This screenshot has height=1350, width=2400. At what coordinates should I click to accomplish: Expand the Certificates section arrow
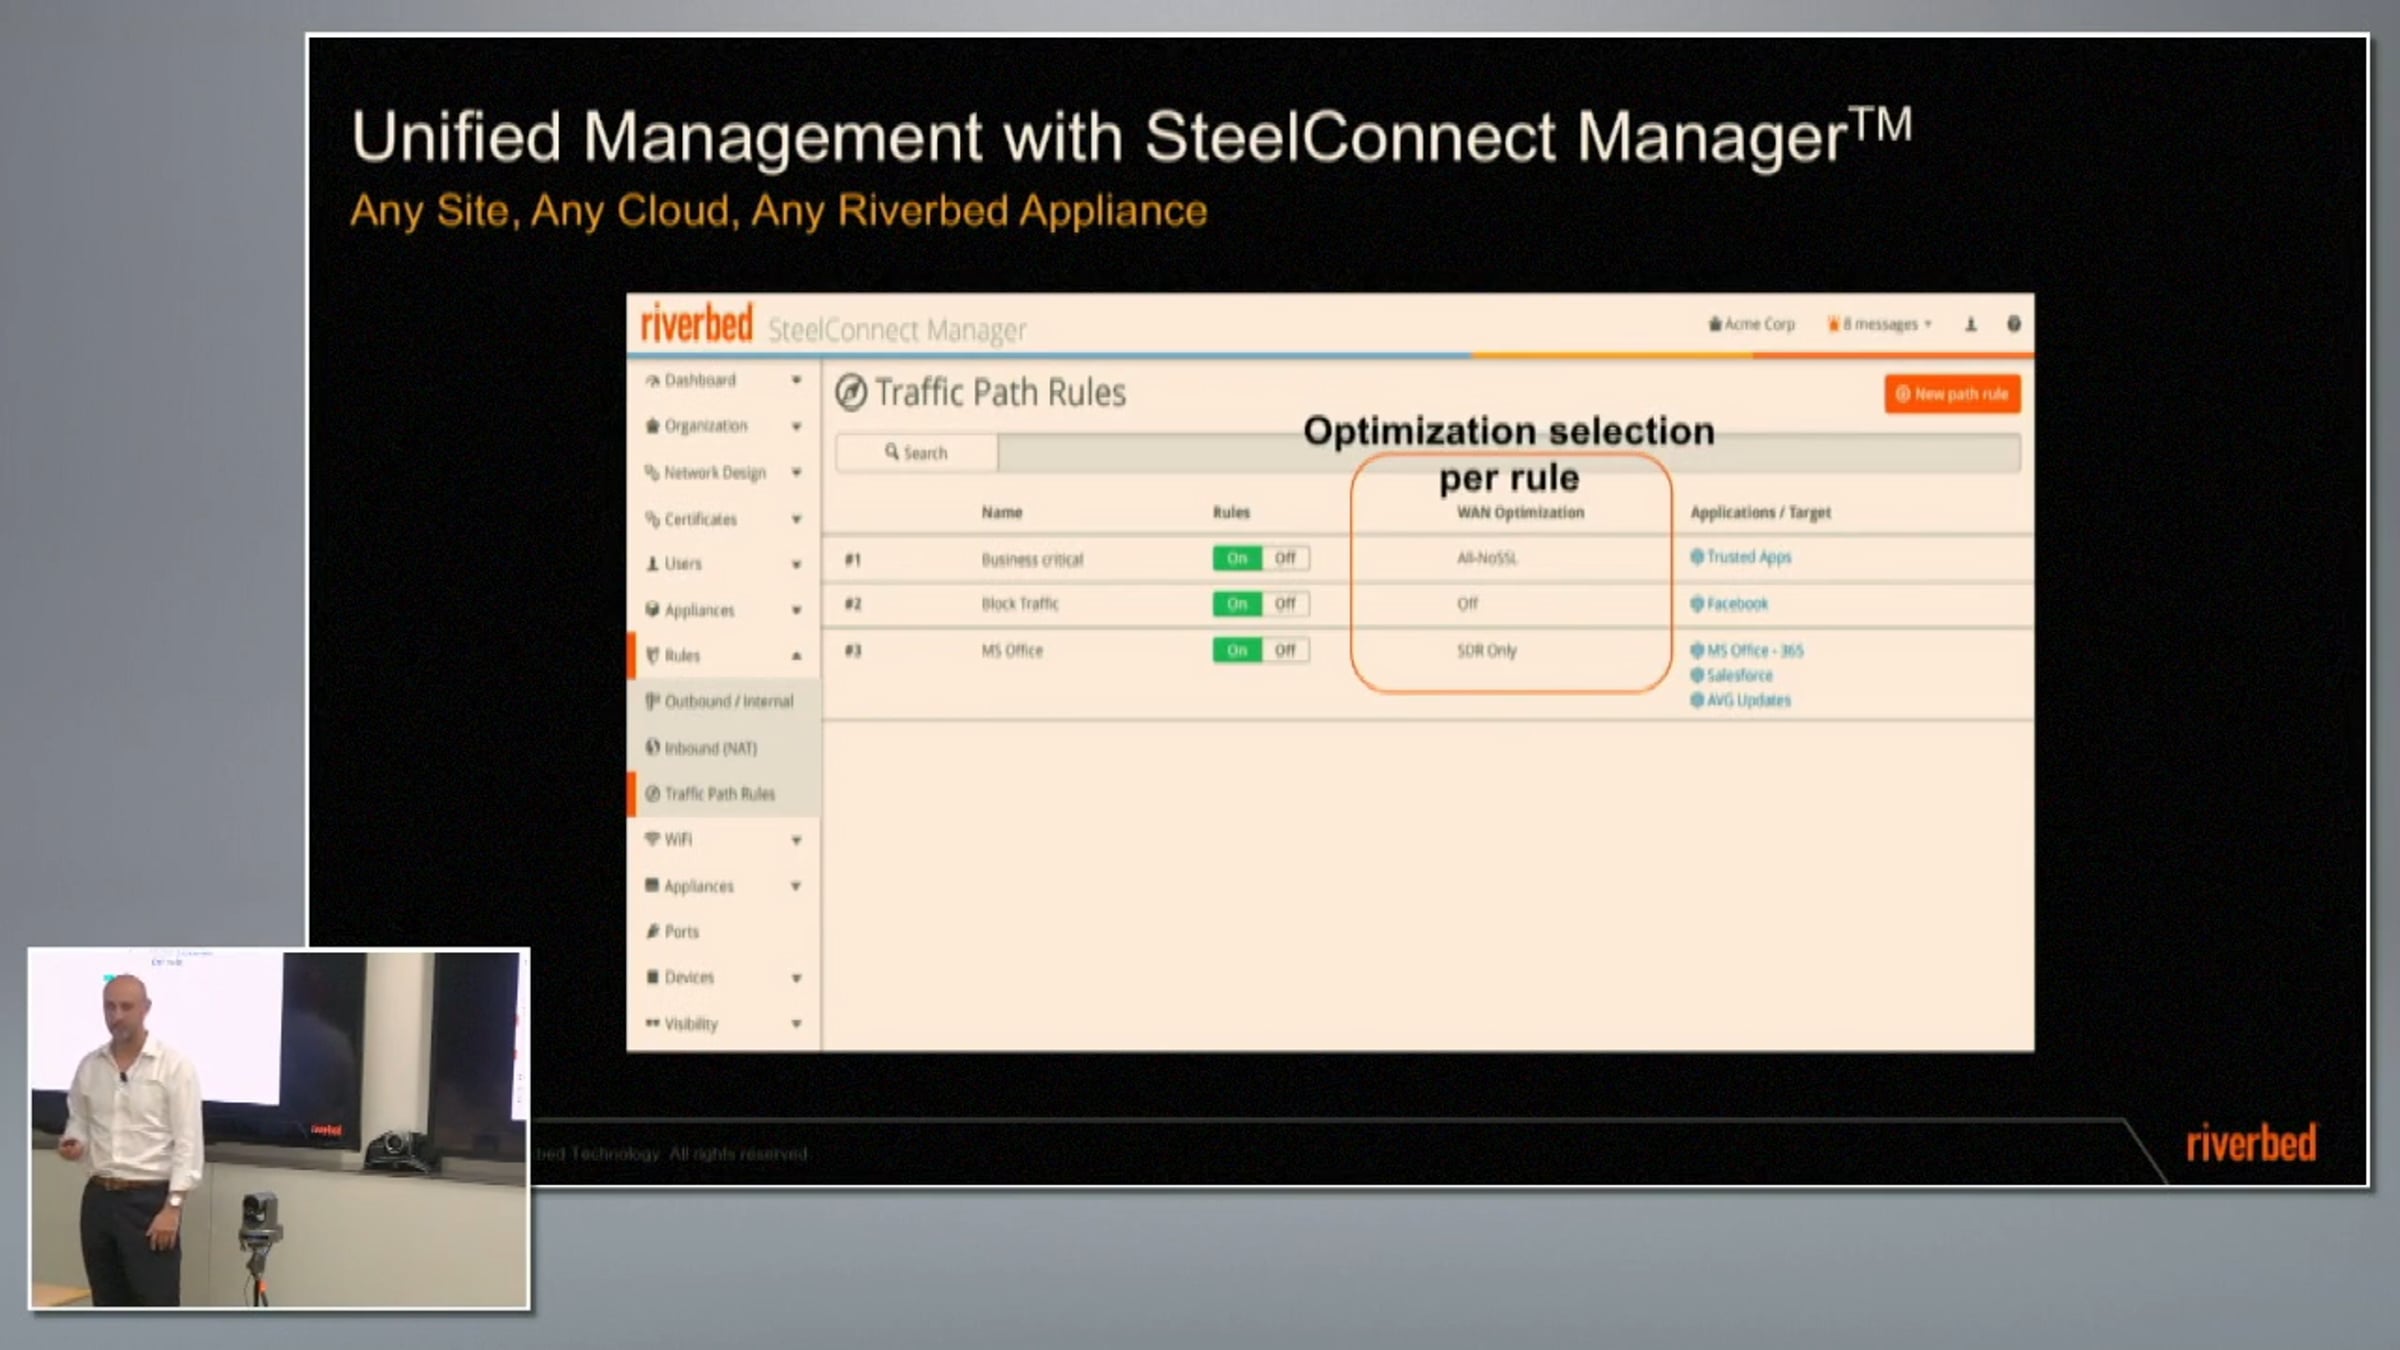point(797,519)
